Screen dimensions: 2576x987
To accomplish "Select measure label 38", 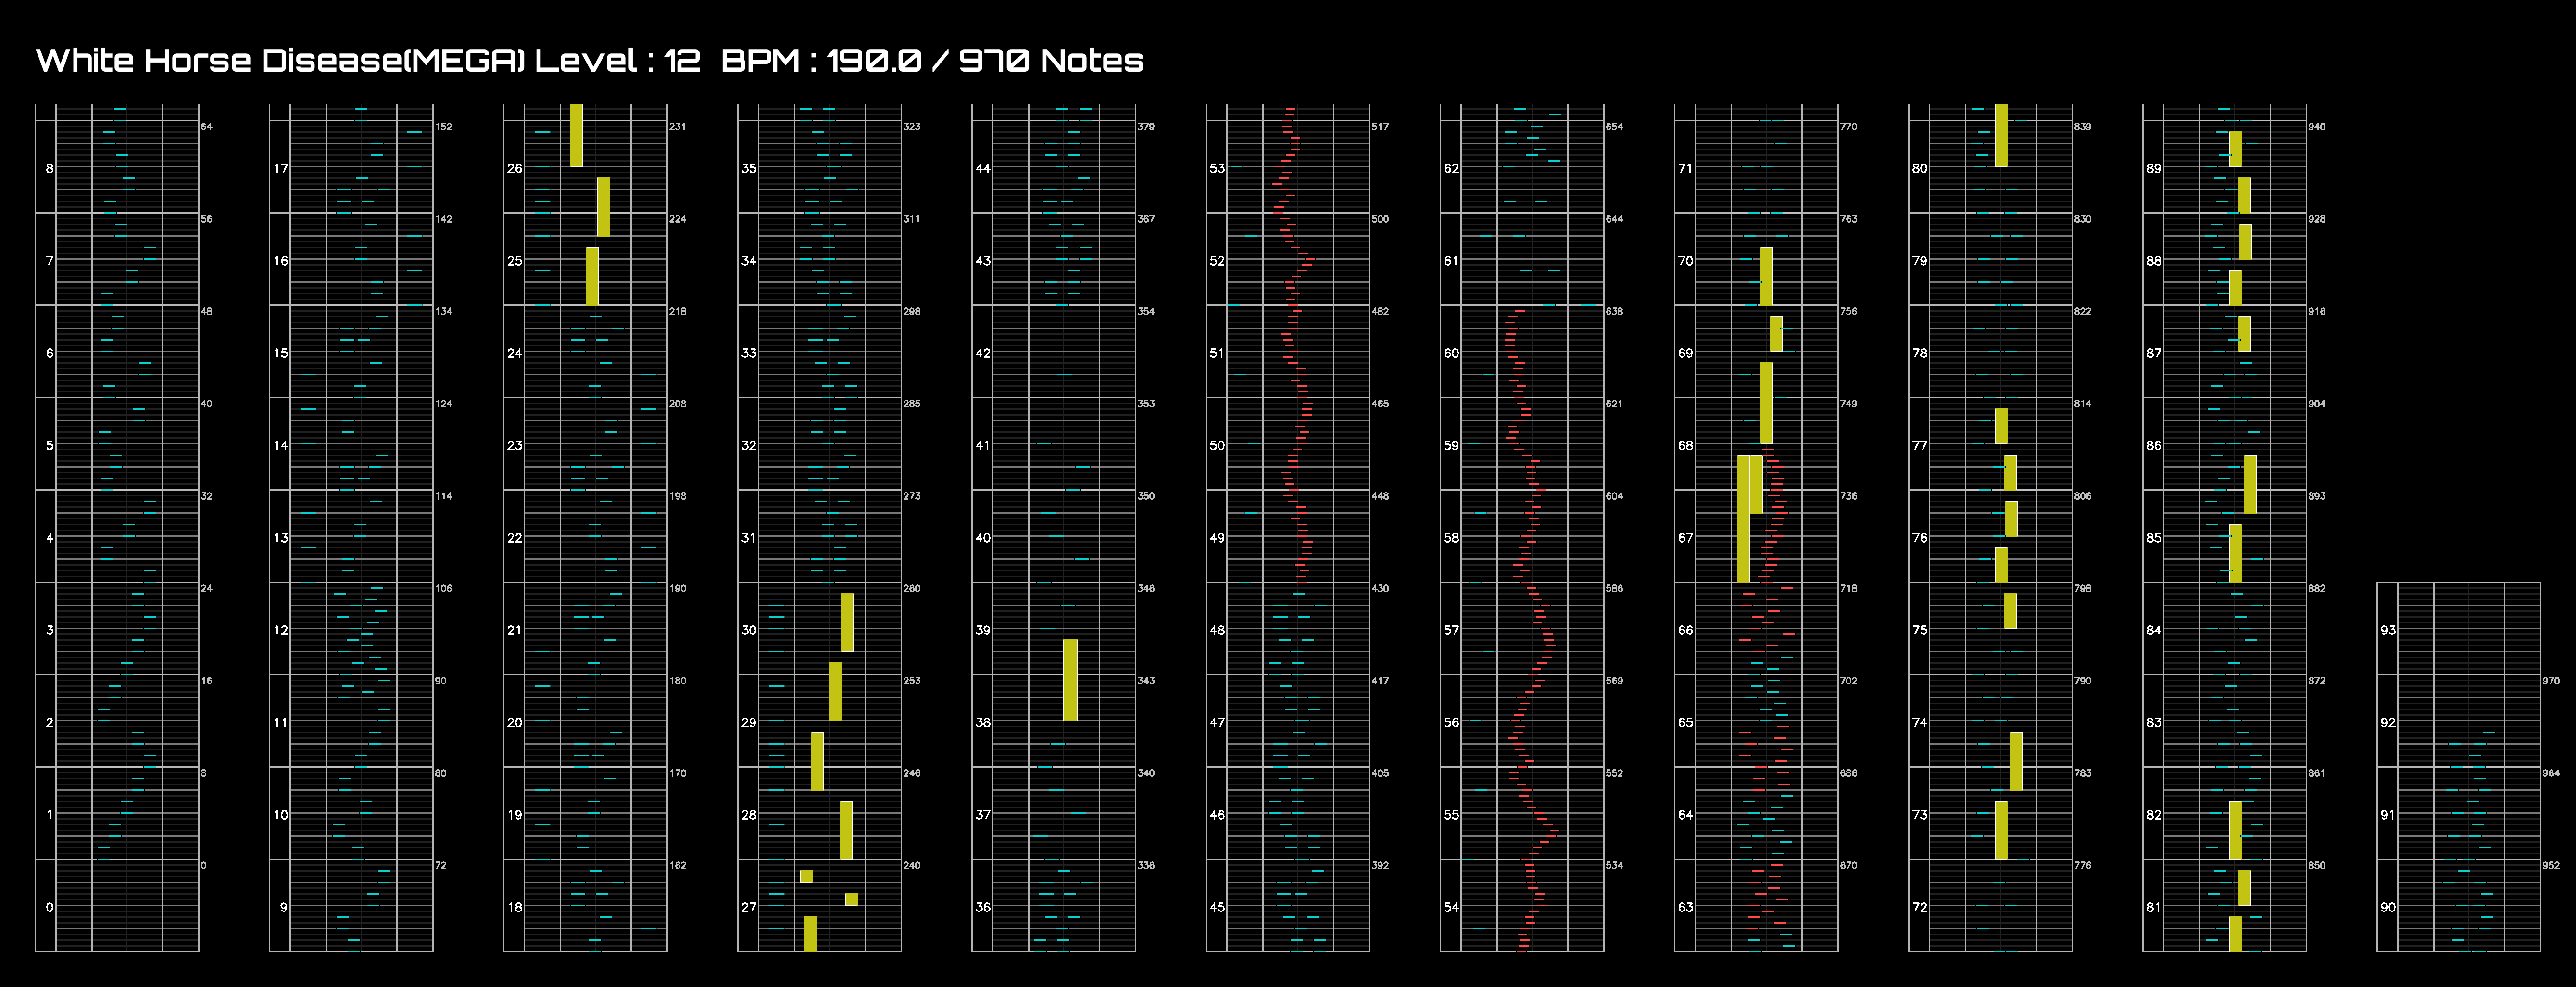I will click(x=983, y=722).
